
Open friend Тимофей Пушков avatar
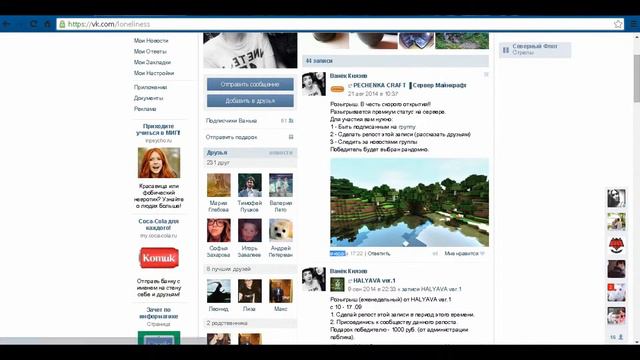(x=250, y=185)
